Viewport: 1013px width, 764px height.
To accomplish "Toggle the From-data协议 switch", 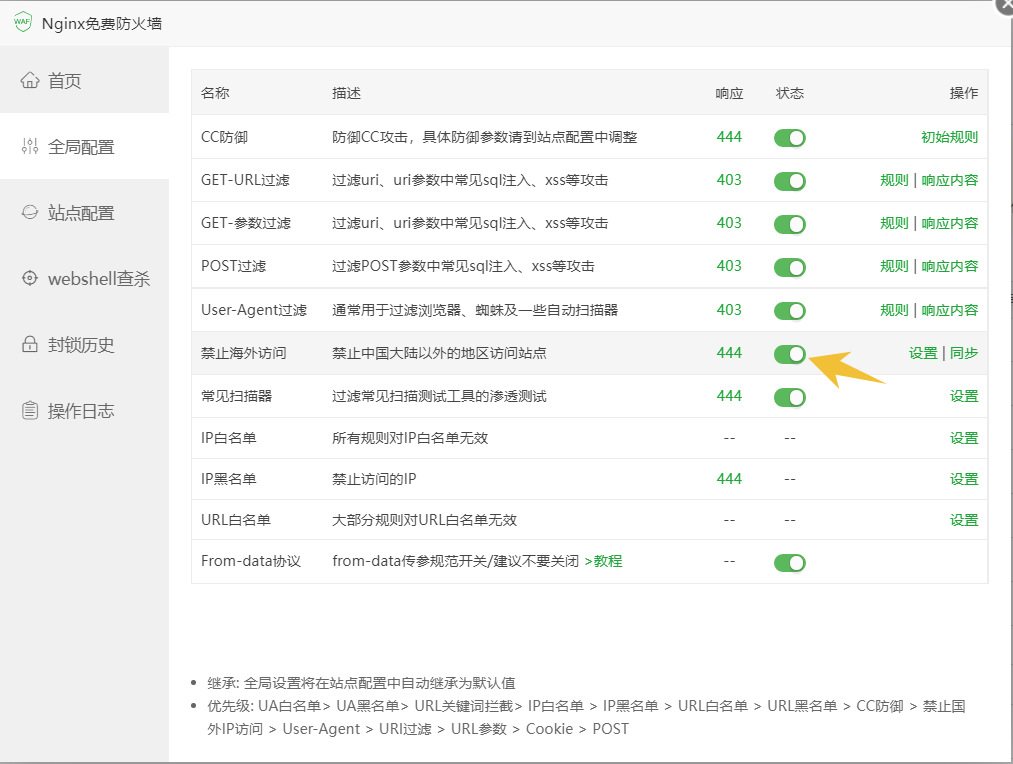I will click(789, 563).
